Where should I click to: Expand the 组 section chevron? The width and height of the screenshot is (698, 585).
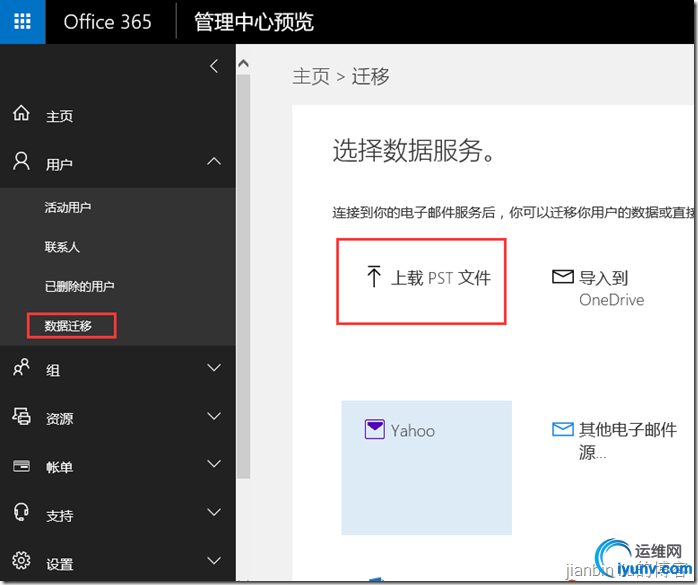coord(214,367)
